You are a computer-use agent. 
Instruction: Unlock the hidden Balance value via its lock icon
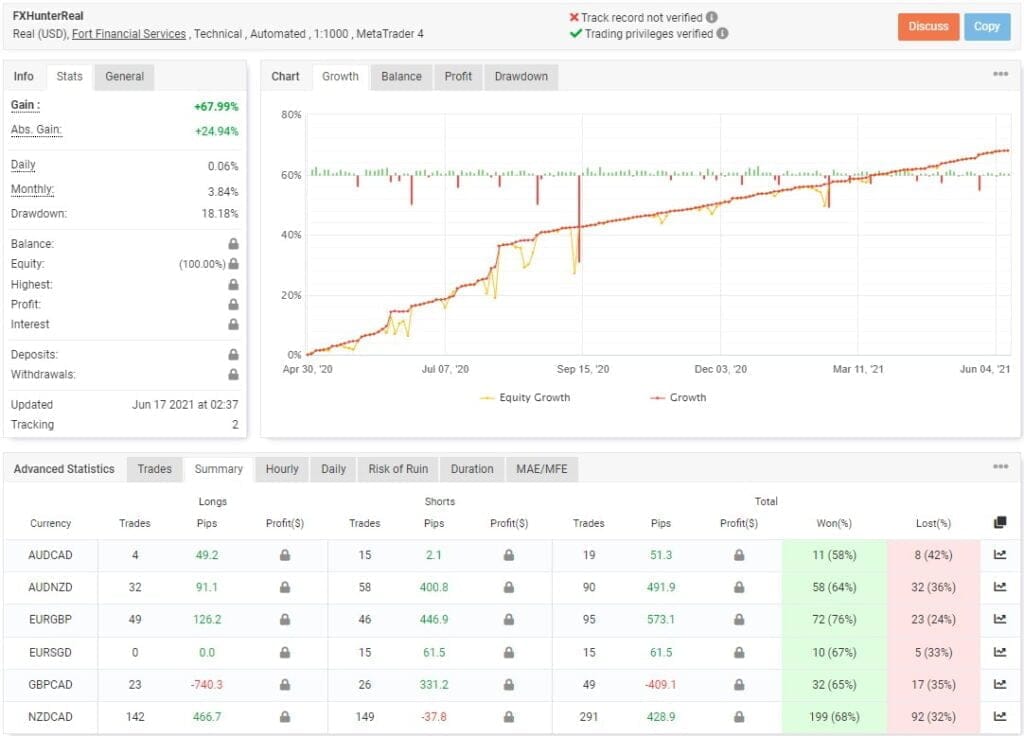[232, 243]
